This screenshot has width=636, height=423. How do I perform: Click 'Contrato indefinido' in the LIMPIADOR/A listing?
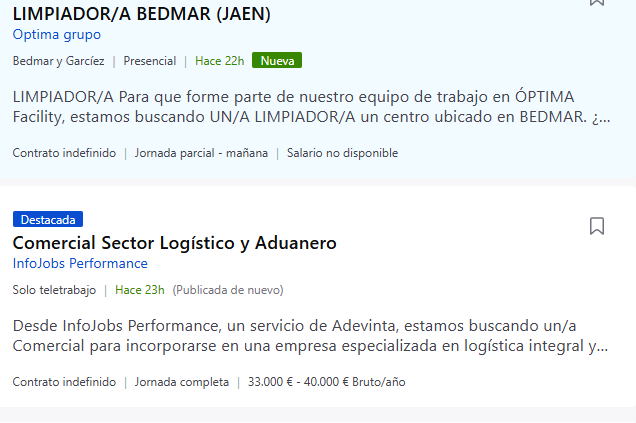[x=64, y=153]
